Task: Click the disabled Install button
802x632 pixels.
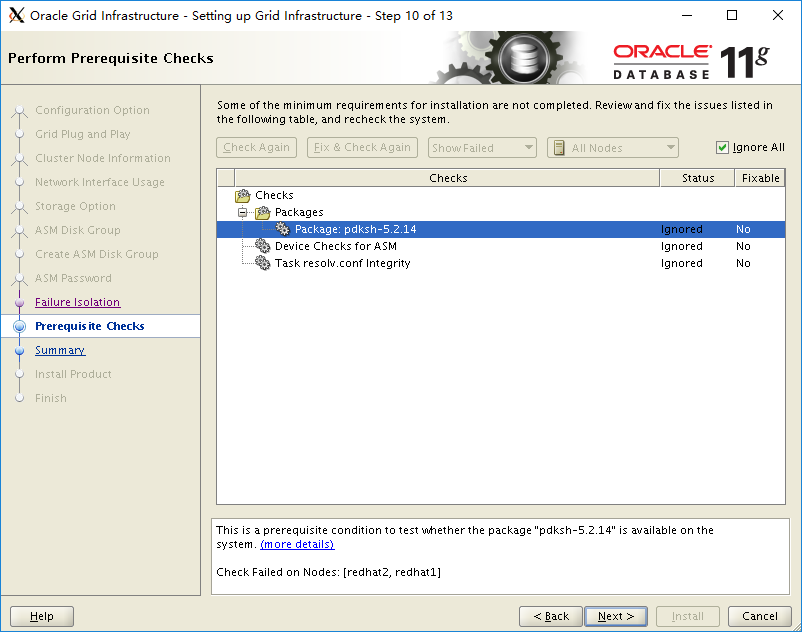Action: tap(688, 616)
